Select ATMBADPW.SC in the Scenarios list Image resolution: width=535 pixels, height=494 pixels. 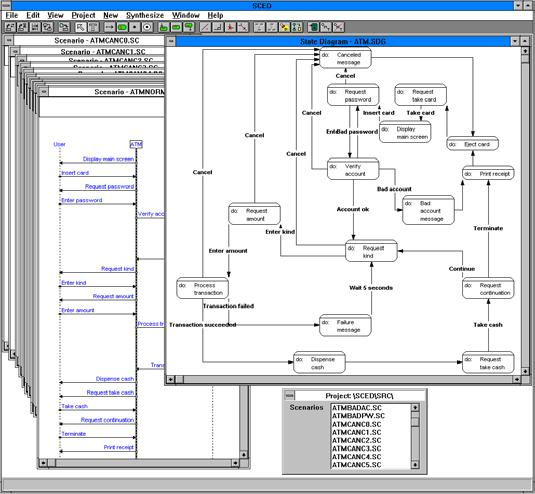point(358,416)
